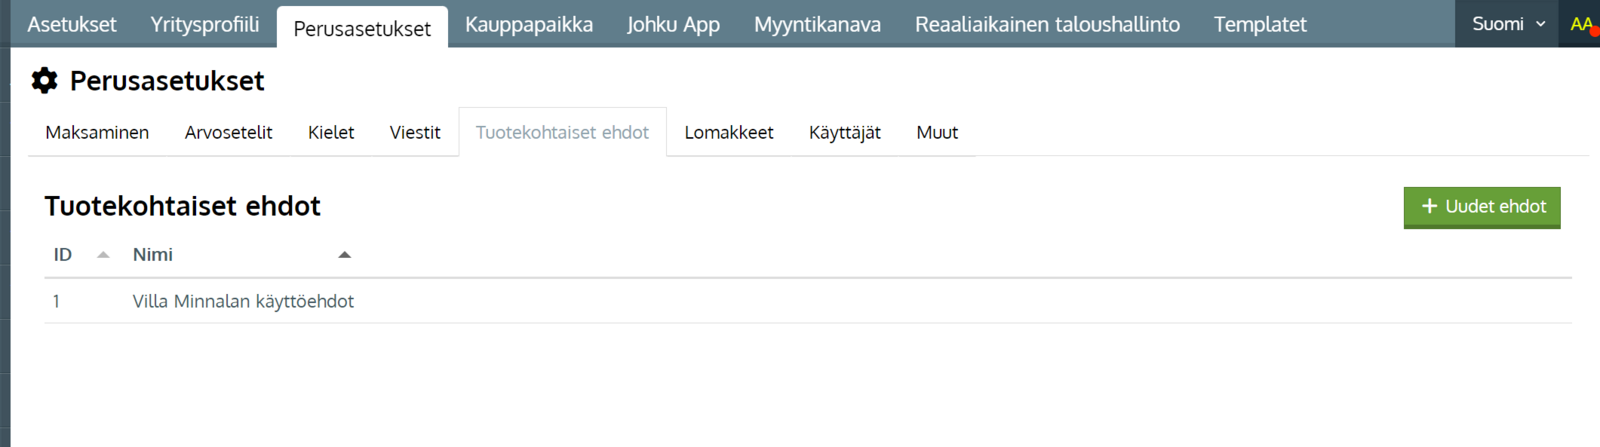This screenshot has height=447, width=1600.
Task: Open the Johku App menu
Action: pyautogui.click(x=673, y=24)
